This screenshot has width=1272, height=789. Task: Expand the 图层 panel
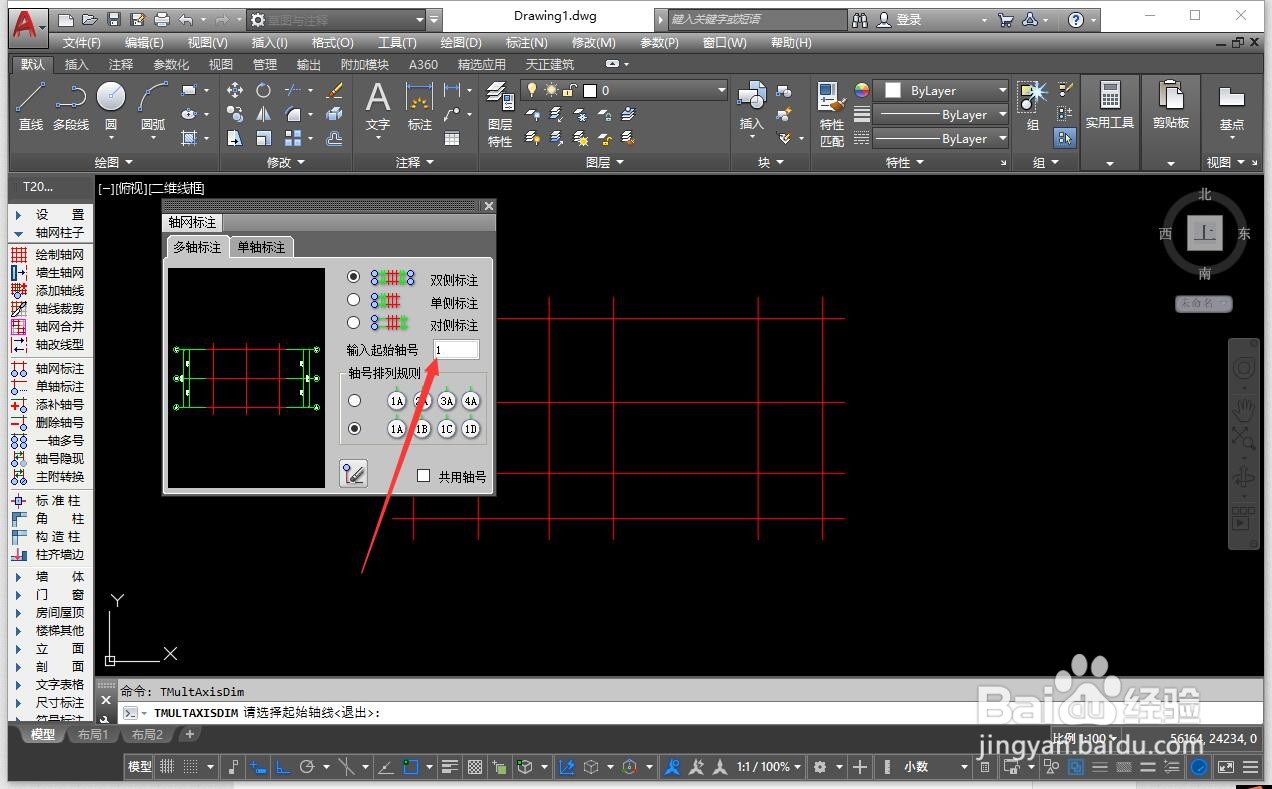[604, 162]
